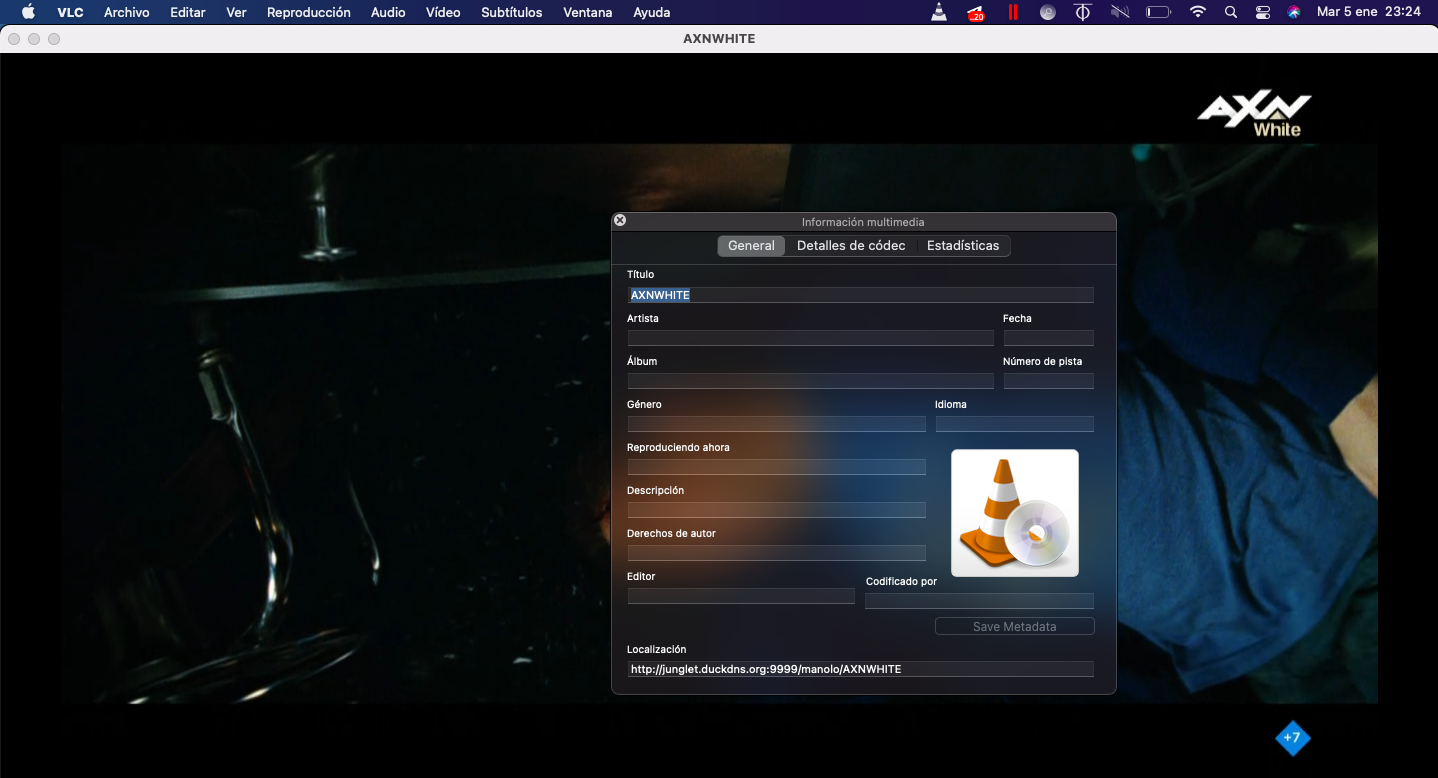Click the muted volume icon
Viewport: 1438px width, 778px height.
pos(1119,13)
